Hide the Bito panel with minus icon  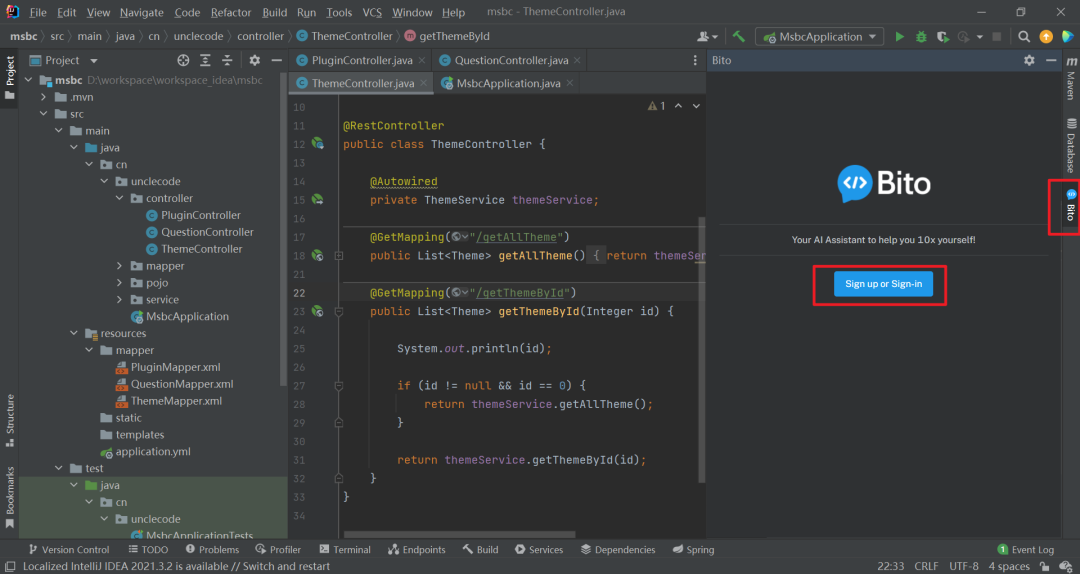click(x=1051, y=61)
